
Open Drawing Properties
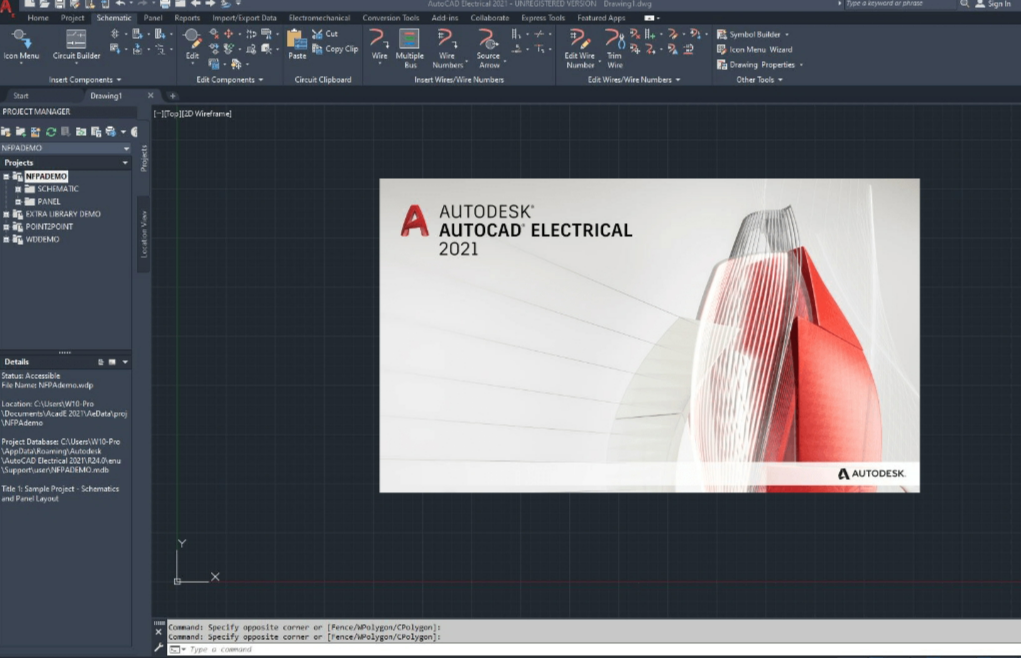[759, 64]
